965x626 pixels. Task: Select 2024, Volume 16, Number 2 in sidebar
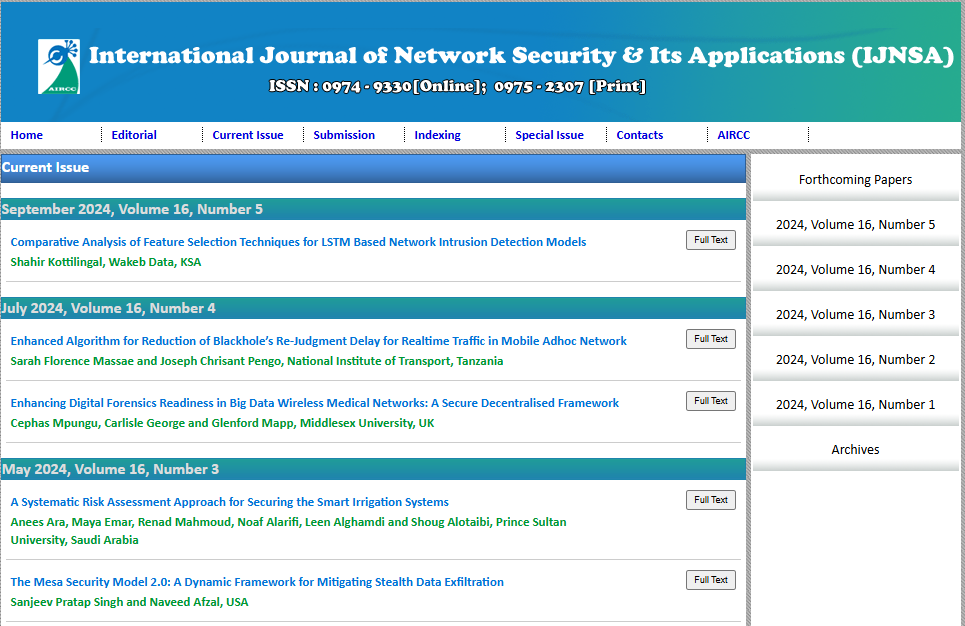(855, 359)
